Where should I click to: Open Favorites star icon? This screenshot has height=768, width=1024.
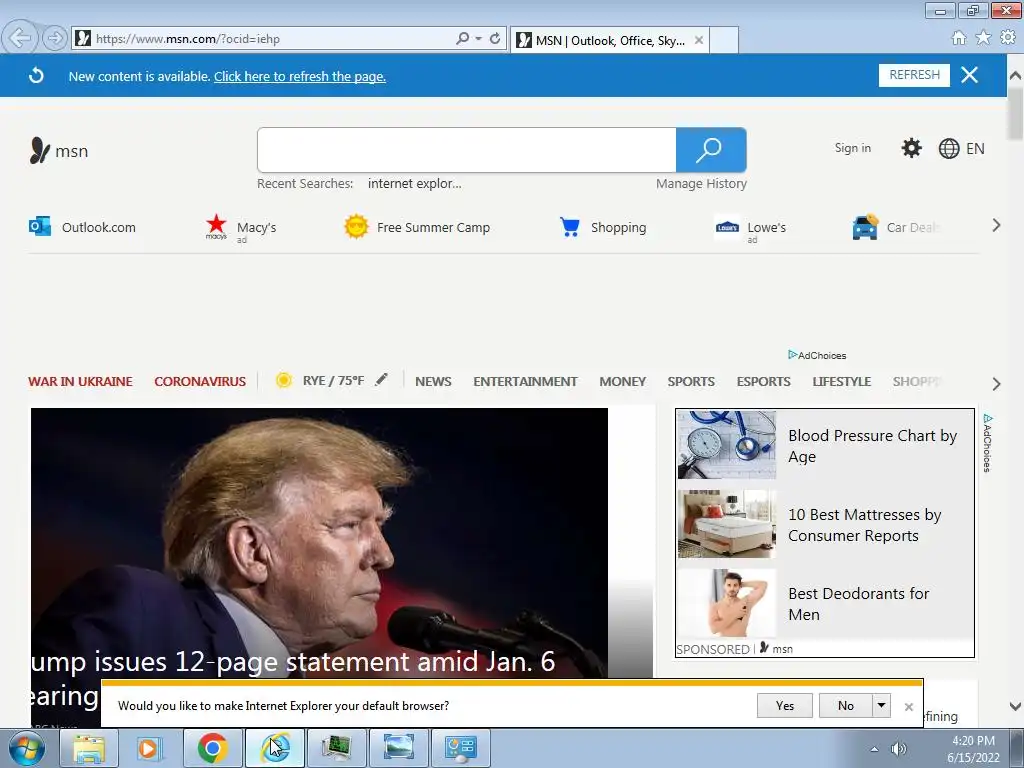tap(983, 38)
